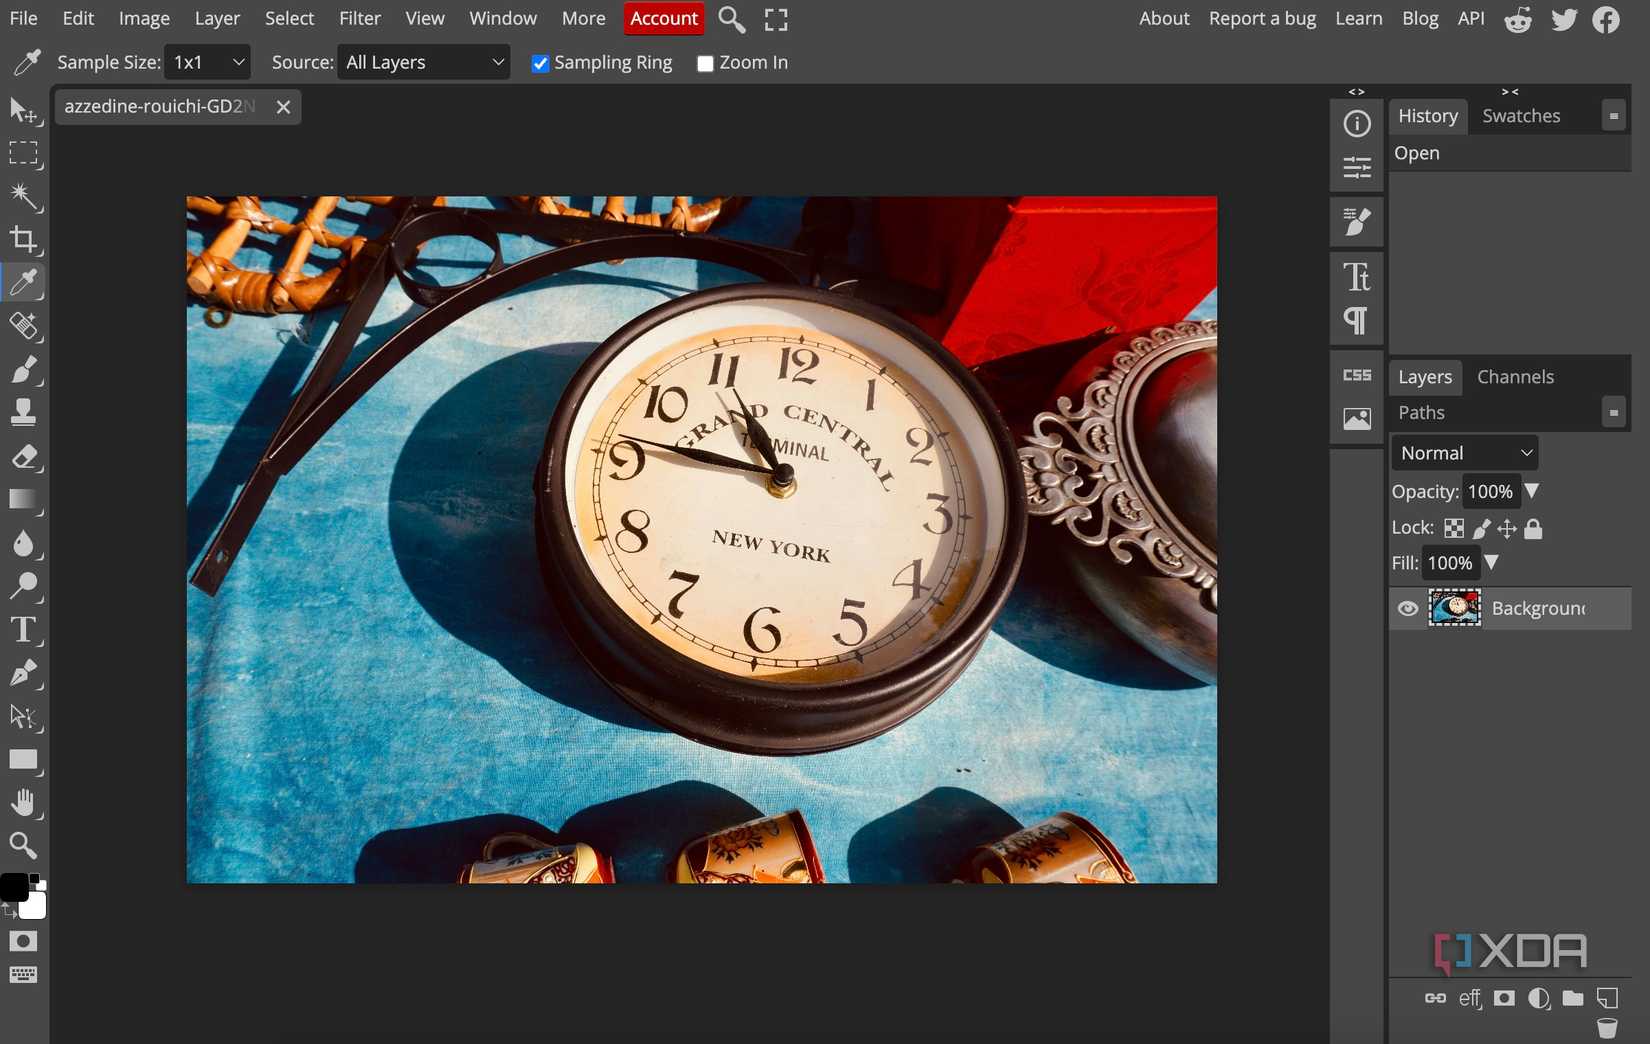Open the Brush settings panel

[1356, 222]
